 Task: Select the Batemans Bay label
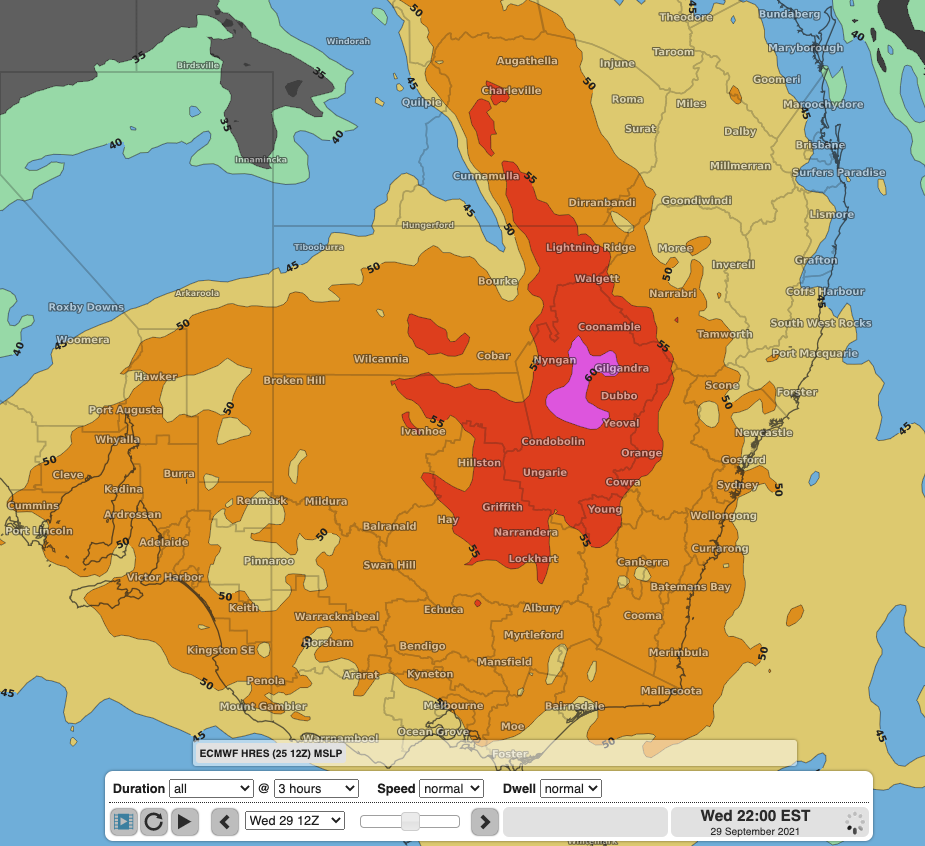click(x=690, y=587)
